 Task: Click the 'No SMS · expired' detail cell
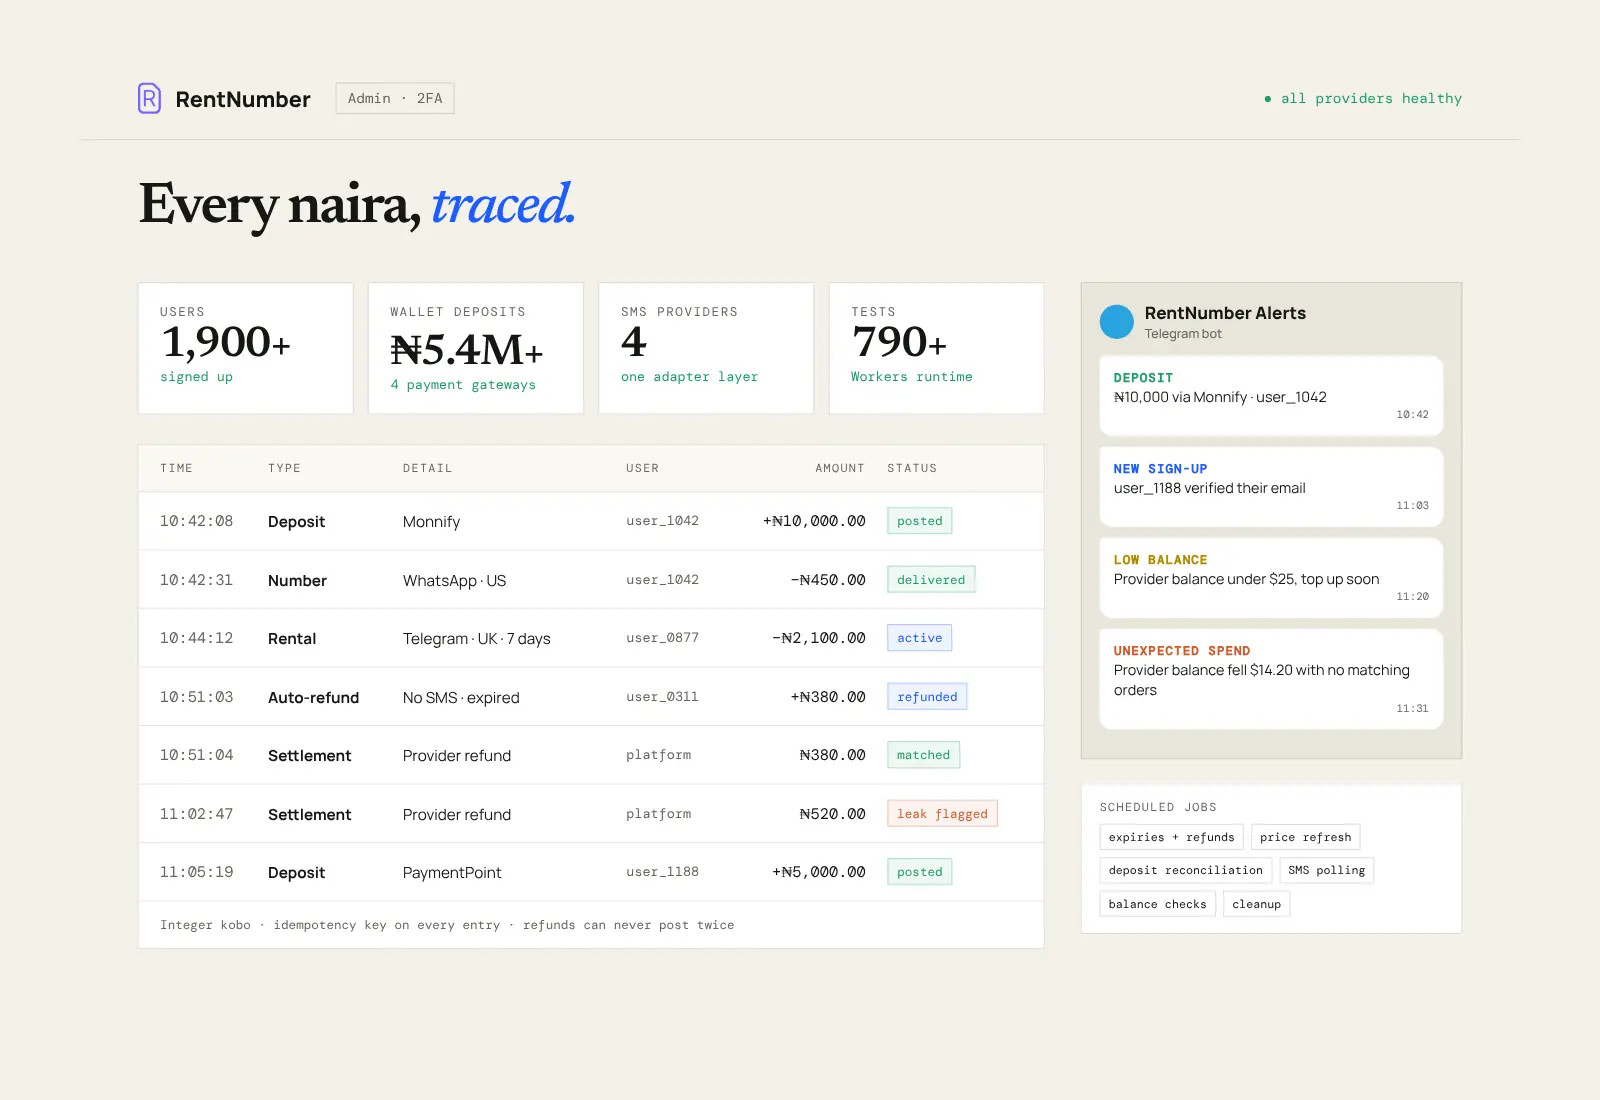click(461, 698)
